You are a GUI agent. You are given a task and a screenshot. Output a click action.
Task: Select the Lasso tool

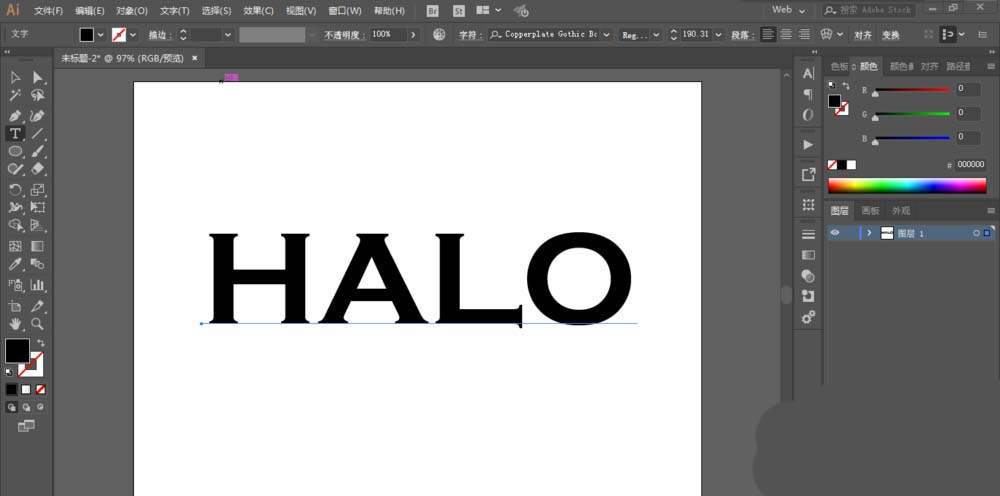click(x=38, y=96)
